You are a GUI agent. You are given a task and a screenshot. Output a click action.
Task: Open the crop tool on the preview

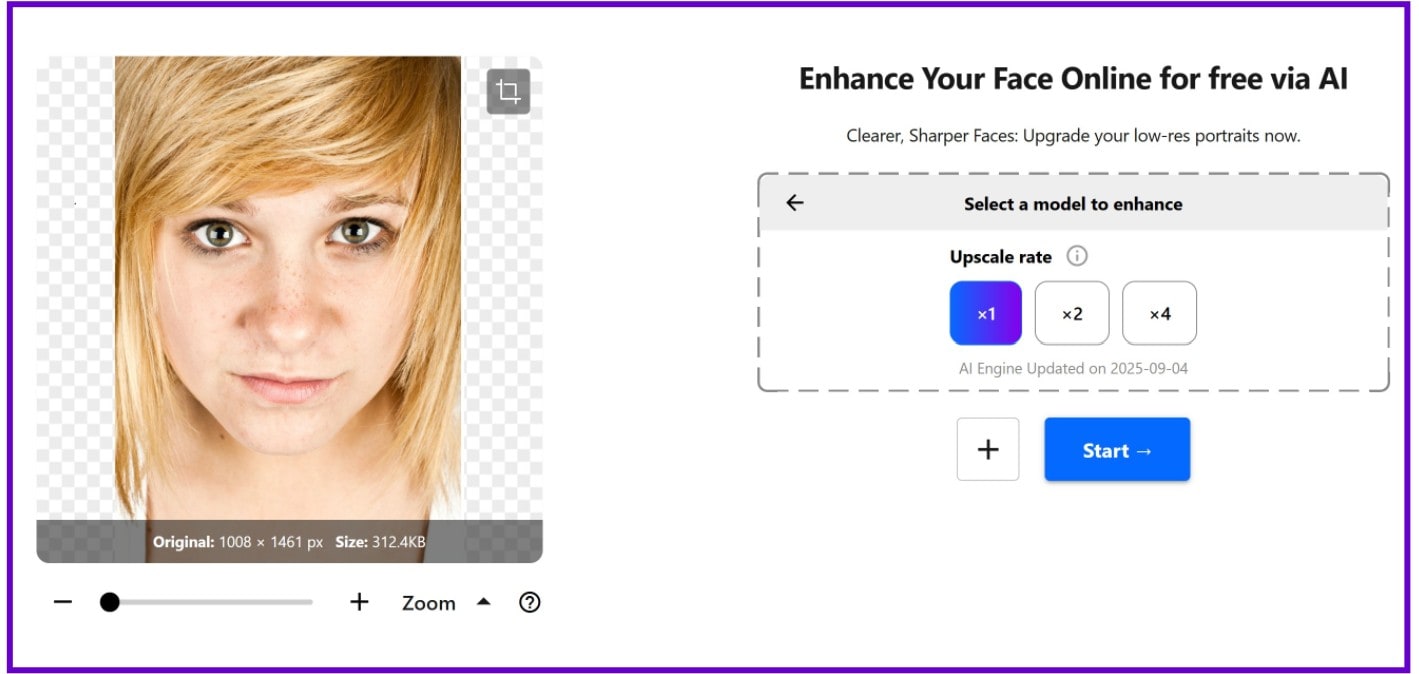coord(508,91)
